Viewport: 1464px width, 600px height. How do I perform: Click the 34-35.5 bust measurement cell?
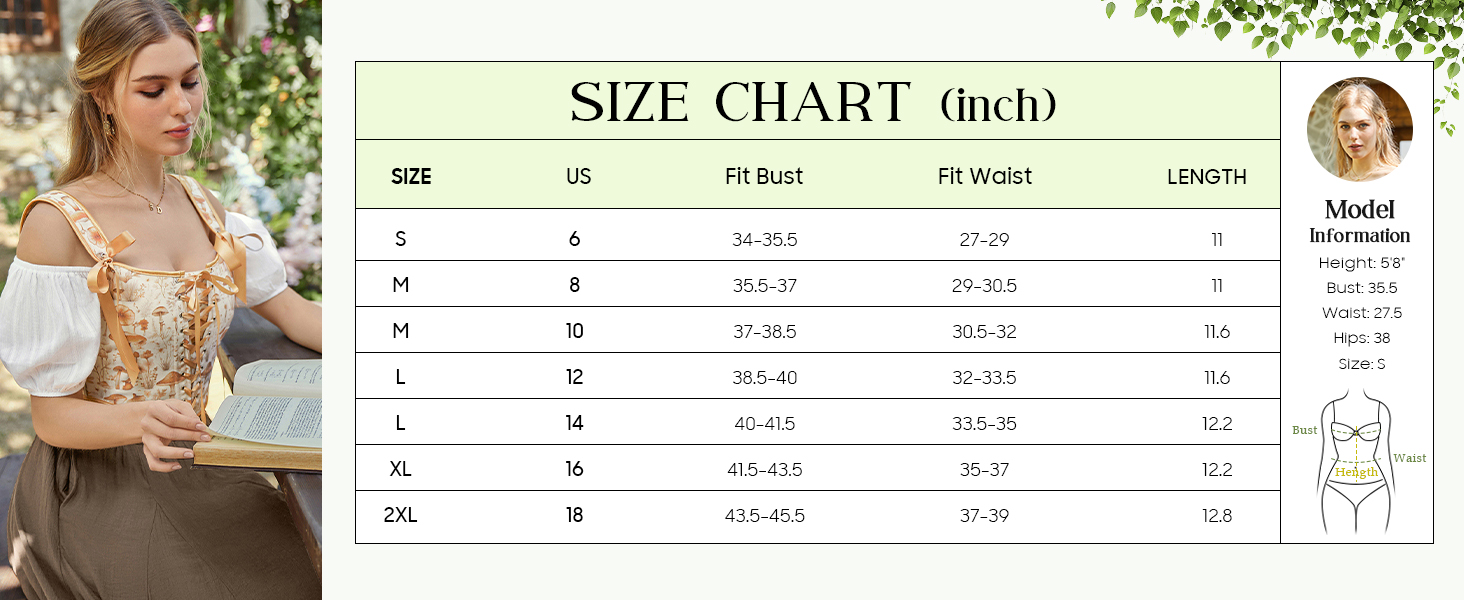pyautogui.click(x=765, y=240)
